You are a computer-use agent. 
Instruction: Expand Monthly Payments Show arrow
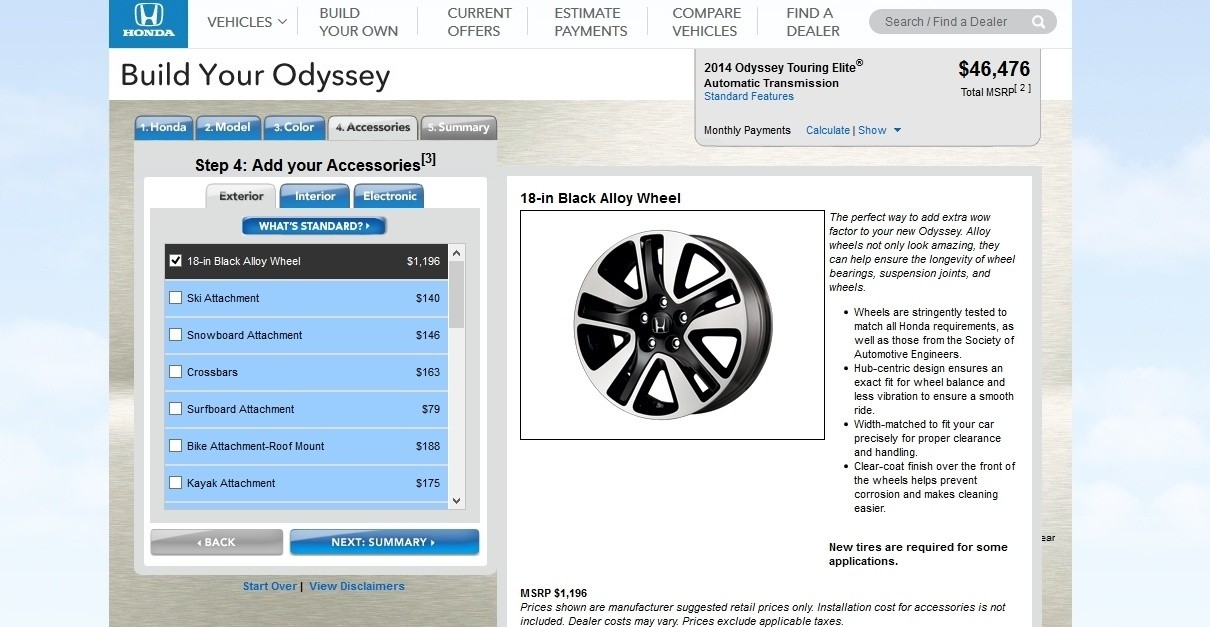(x=897, y=131)
